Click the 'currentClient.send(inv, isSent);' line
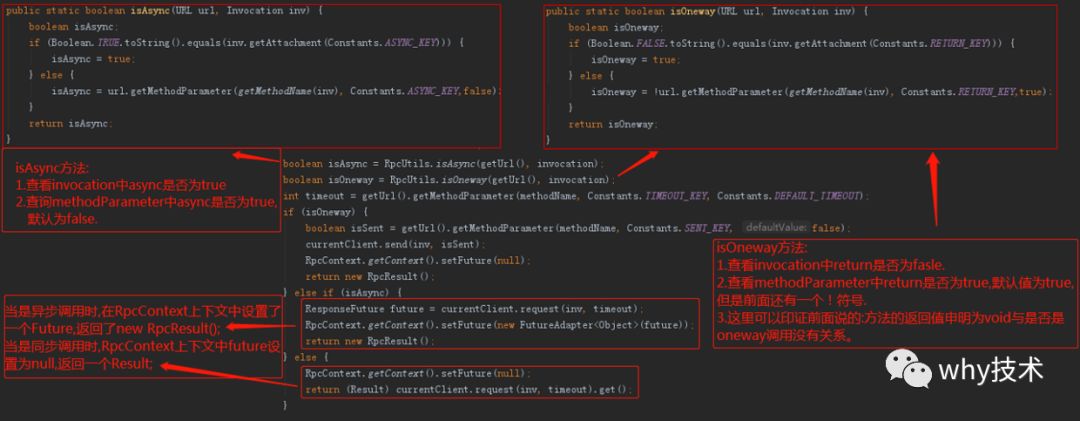1080x421 pixels. [x=395, y=244]
